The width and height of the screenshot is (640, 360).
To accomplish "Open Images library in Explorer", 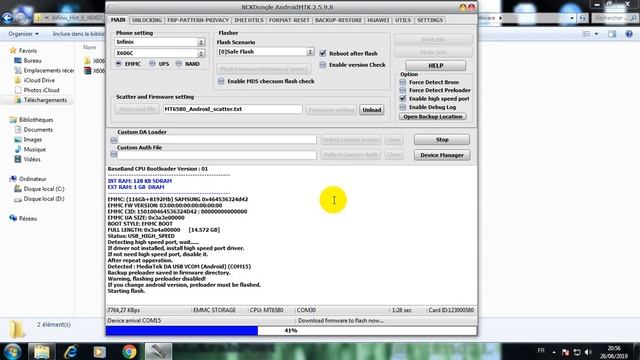I will pyautogui.click(x=28, y=140).
